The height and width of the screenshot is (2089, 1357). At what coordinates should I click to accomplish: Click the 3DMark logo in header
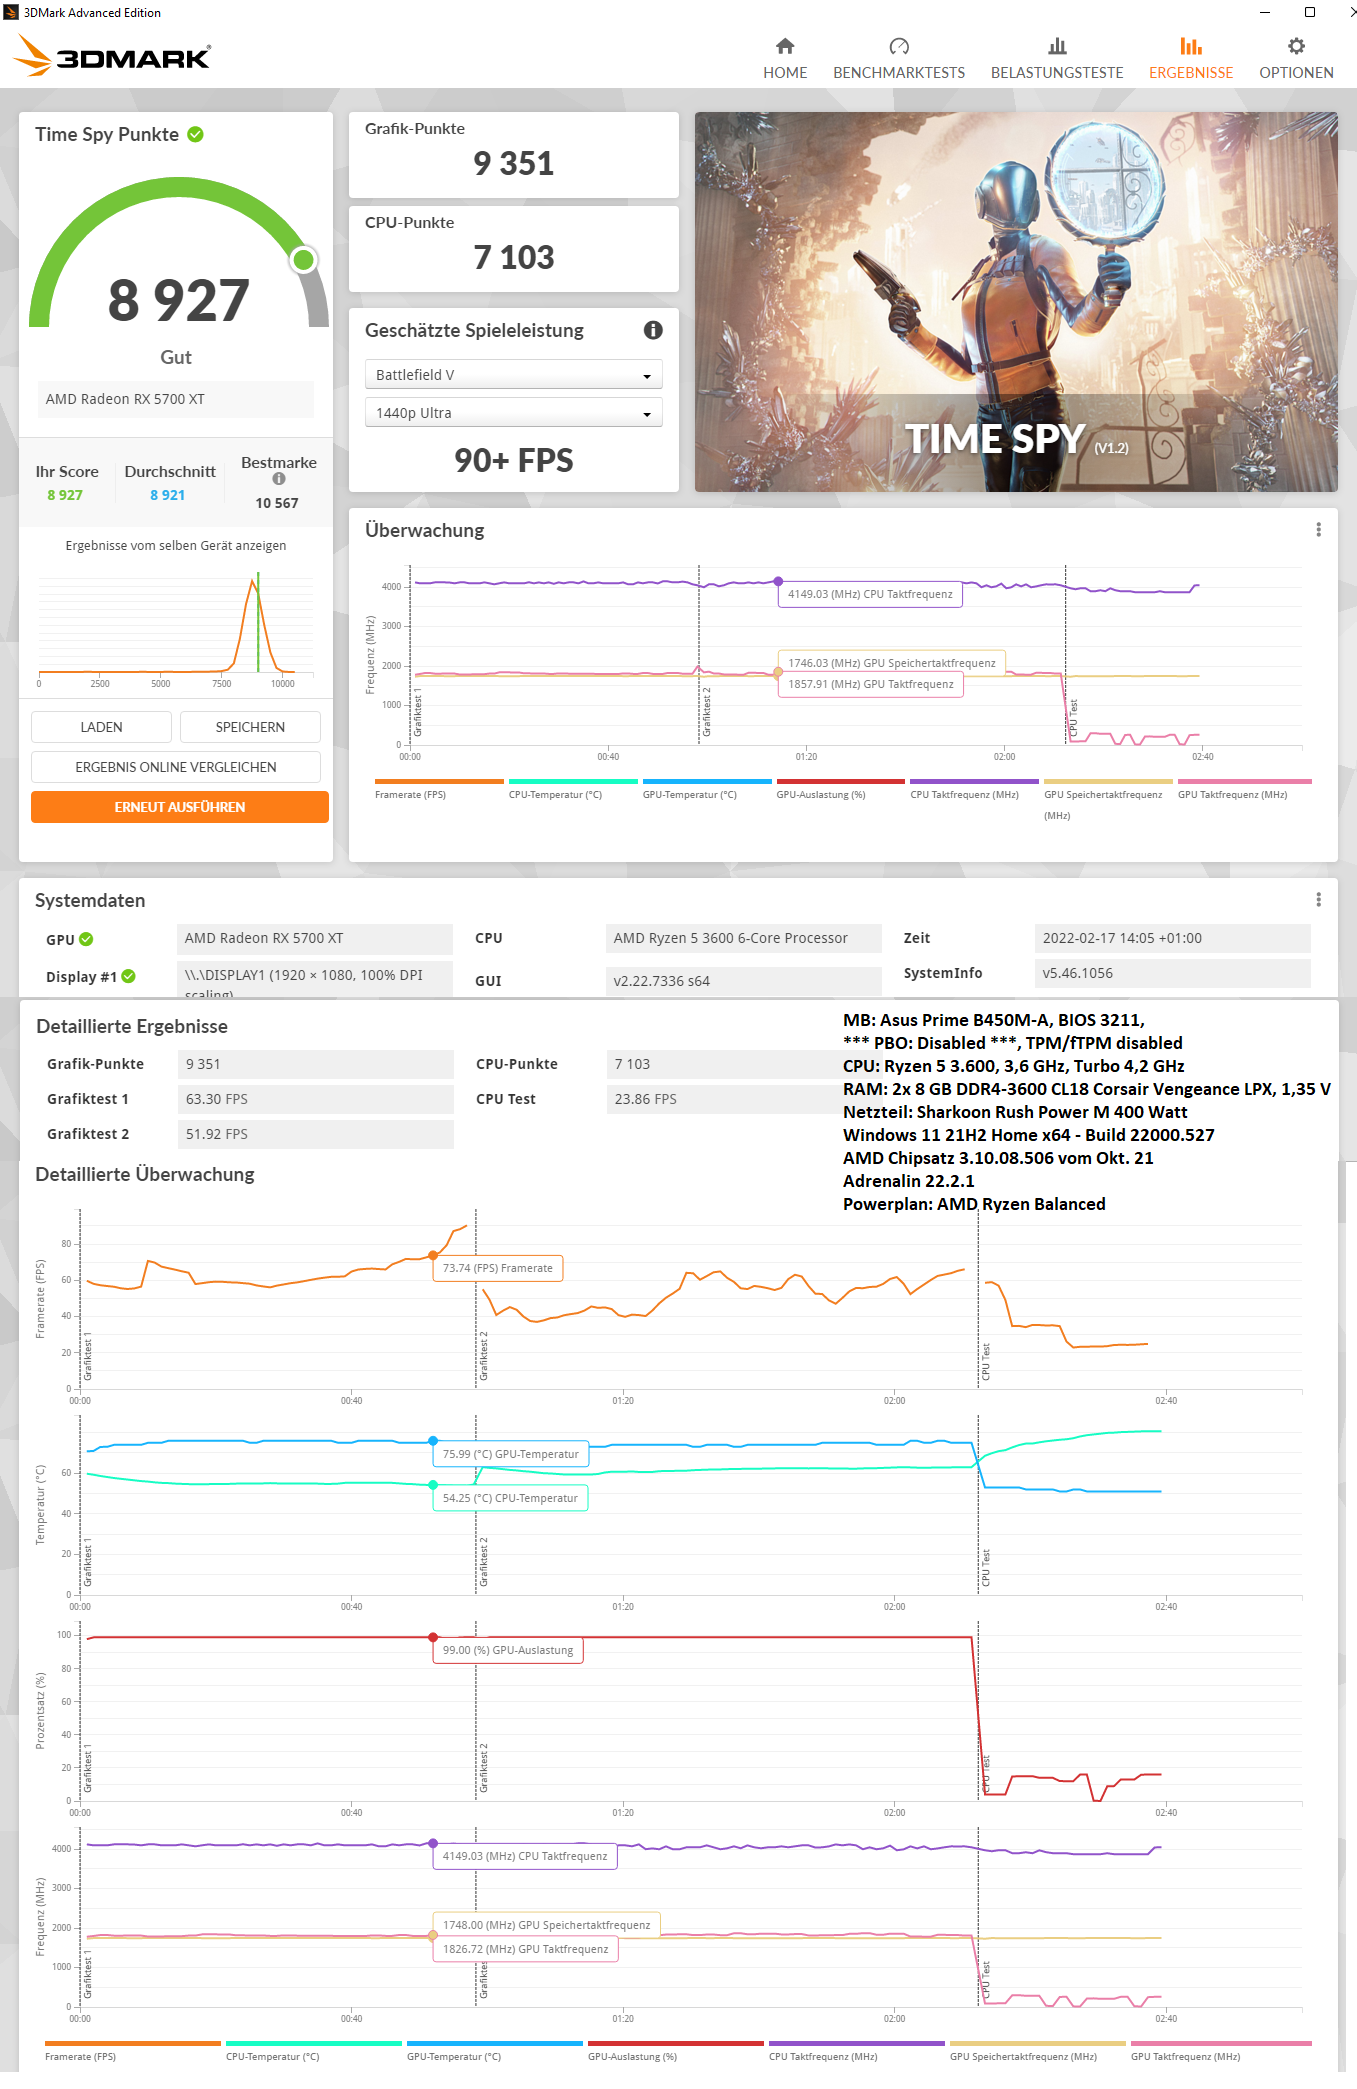pos(112,56)
